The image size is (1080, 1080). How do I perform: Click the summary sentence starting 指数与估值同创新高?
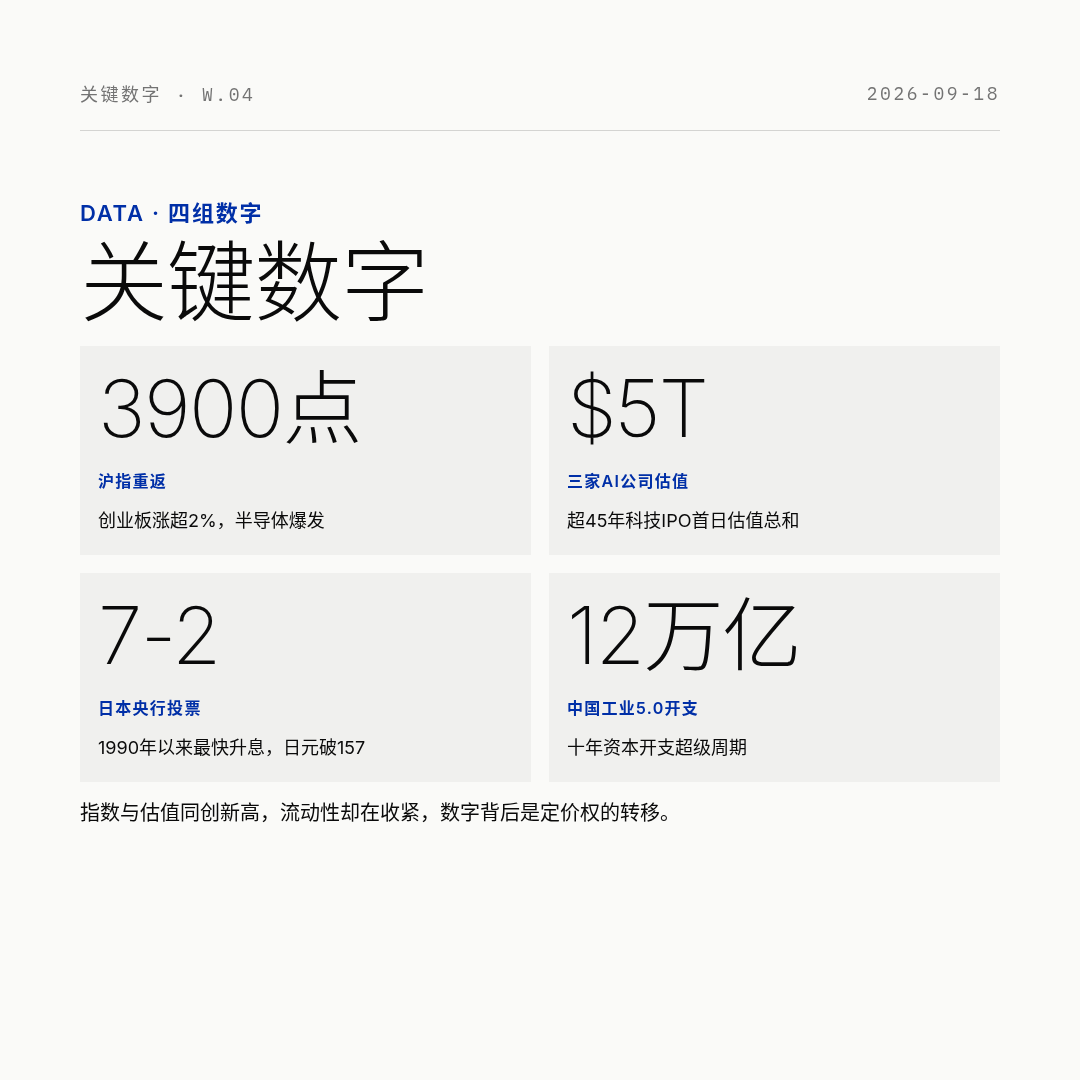pos(376,812)
